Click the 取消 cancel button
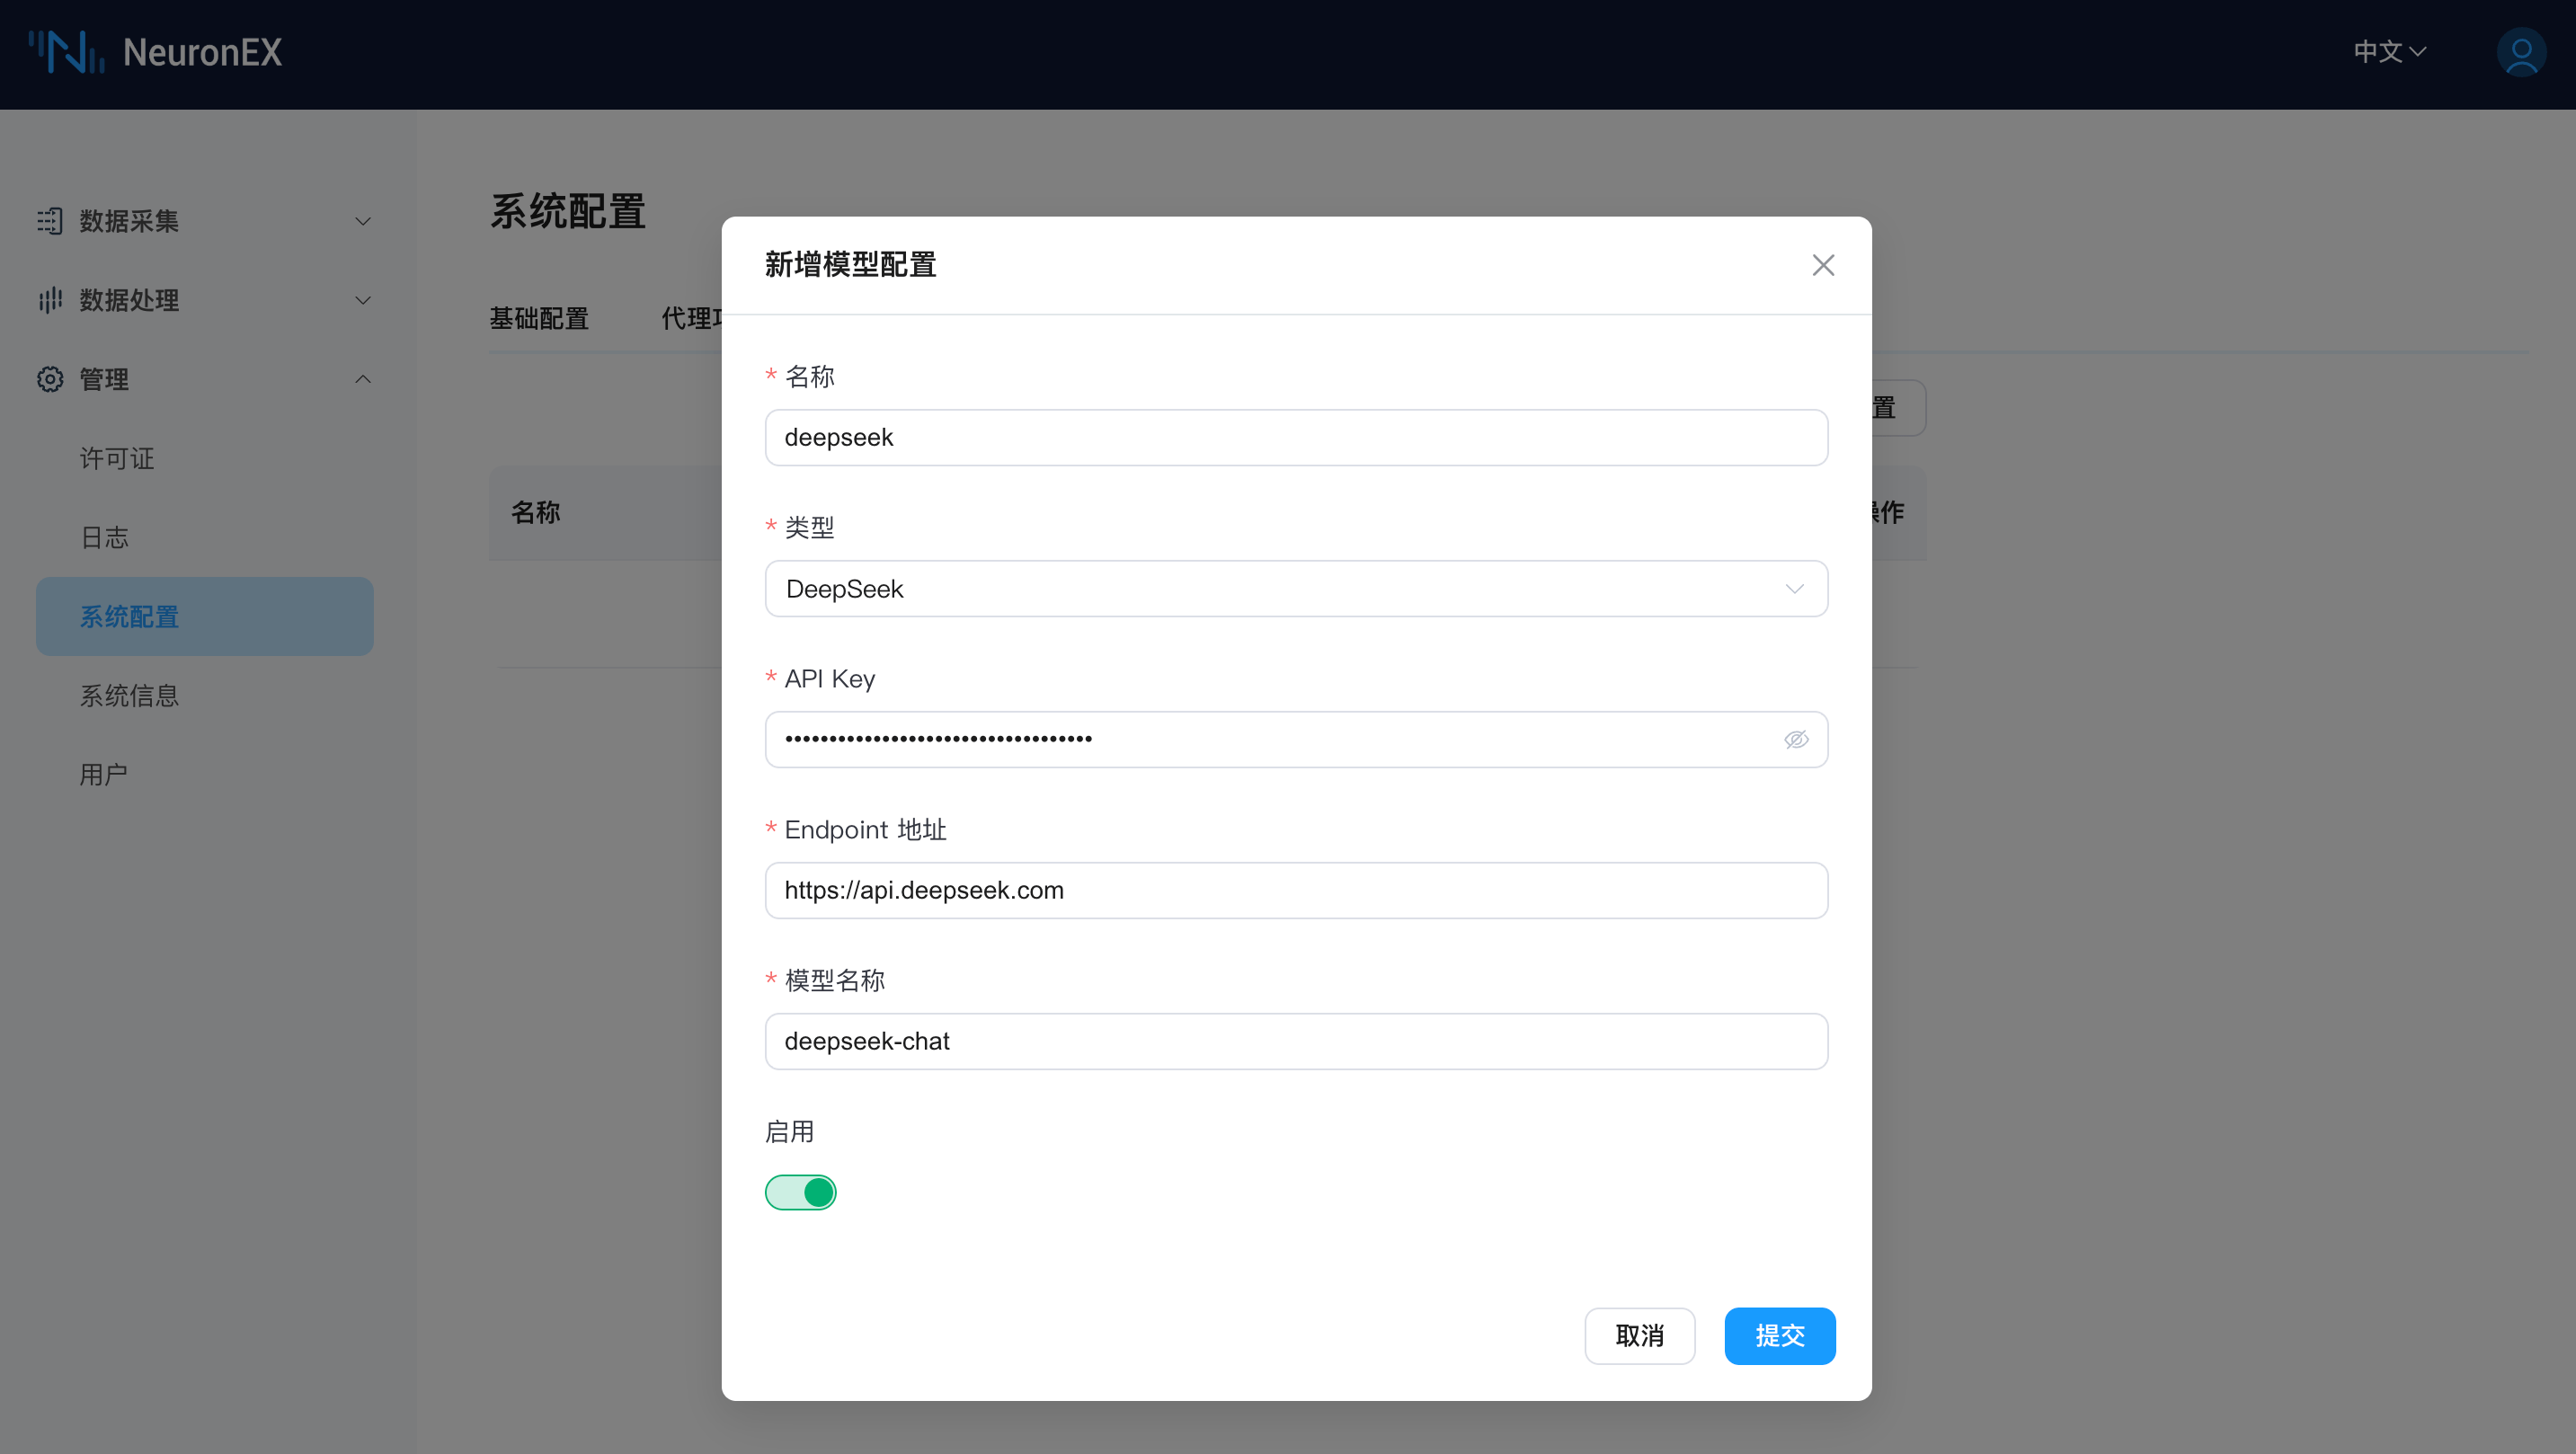The height and width of the screenshot is (1454, 2576). pyautogui.click(x=1639, y=1335)
